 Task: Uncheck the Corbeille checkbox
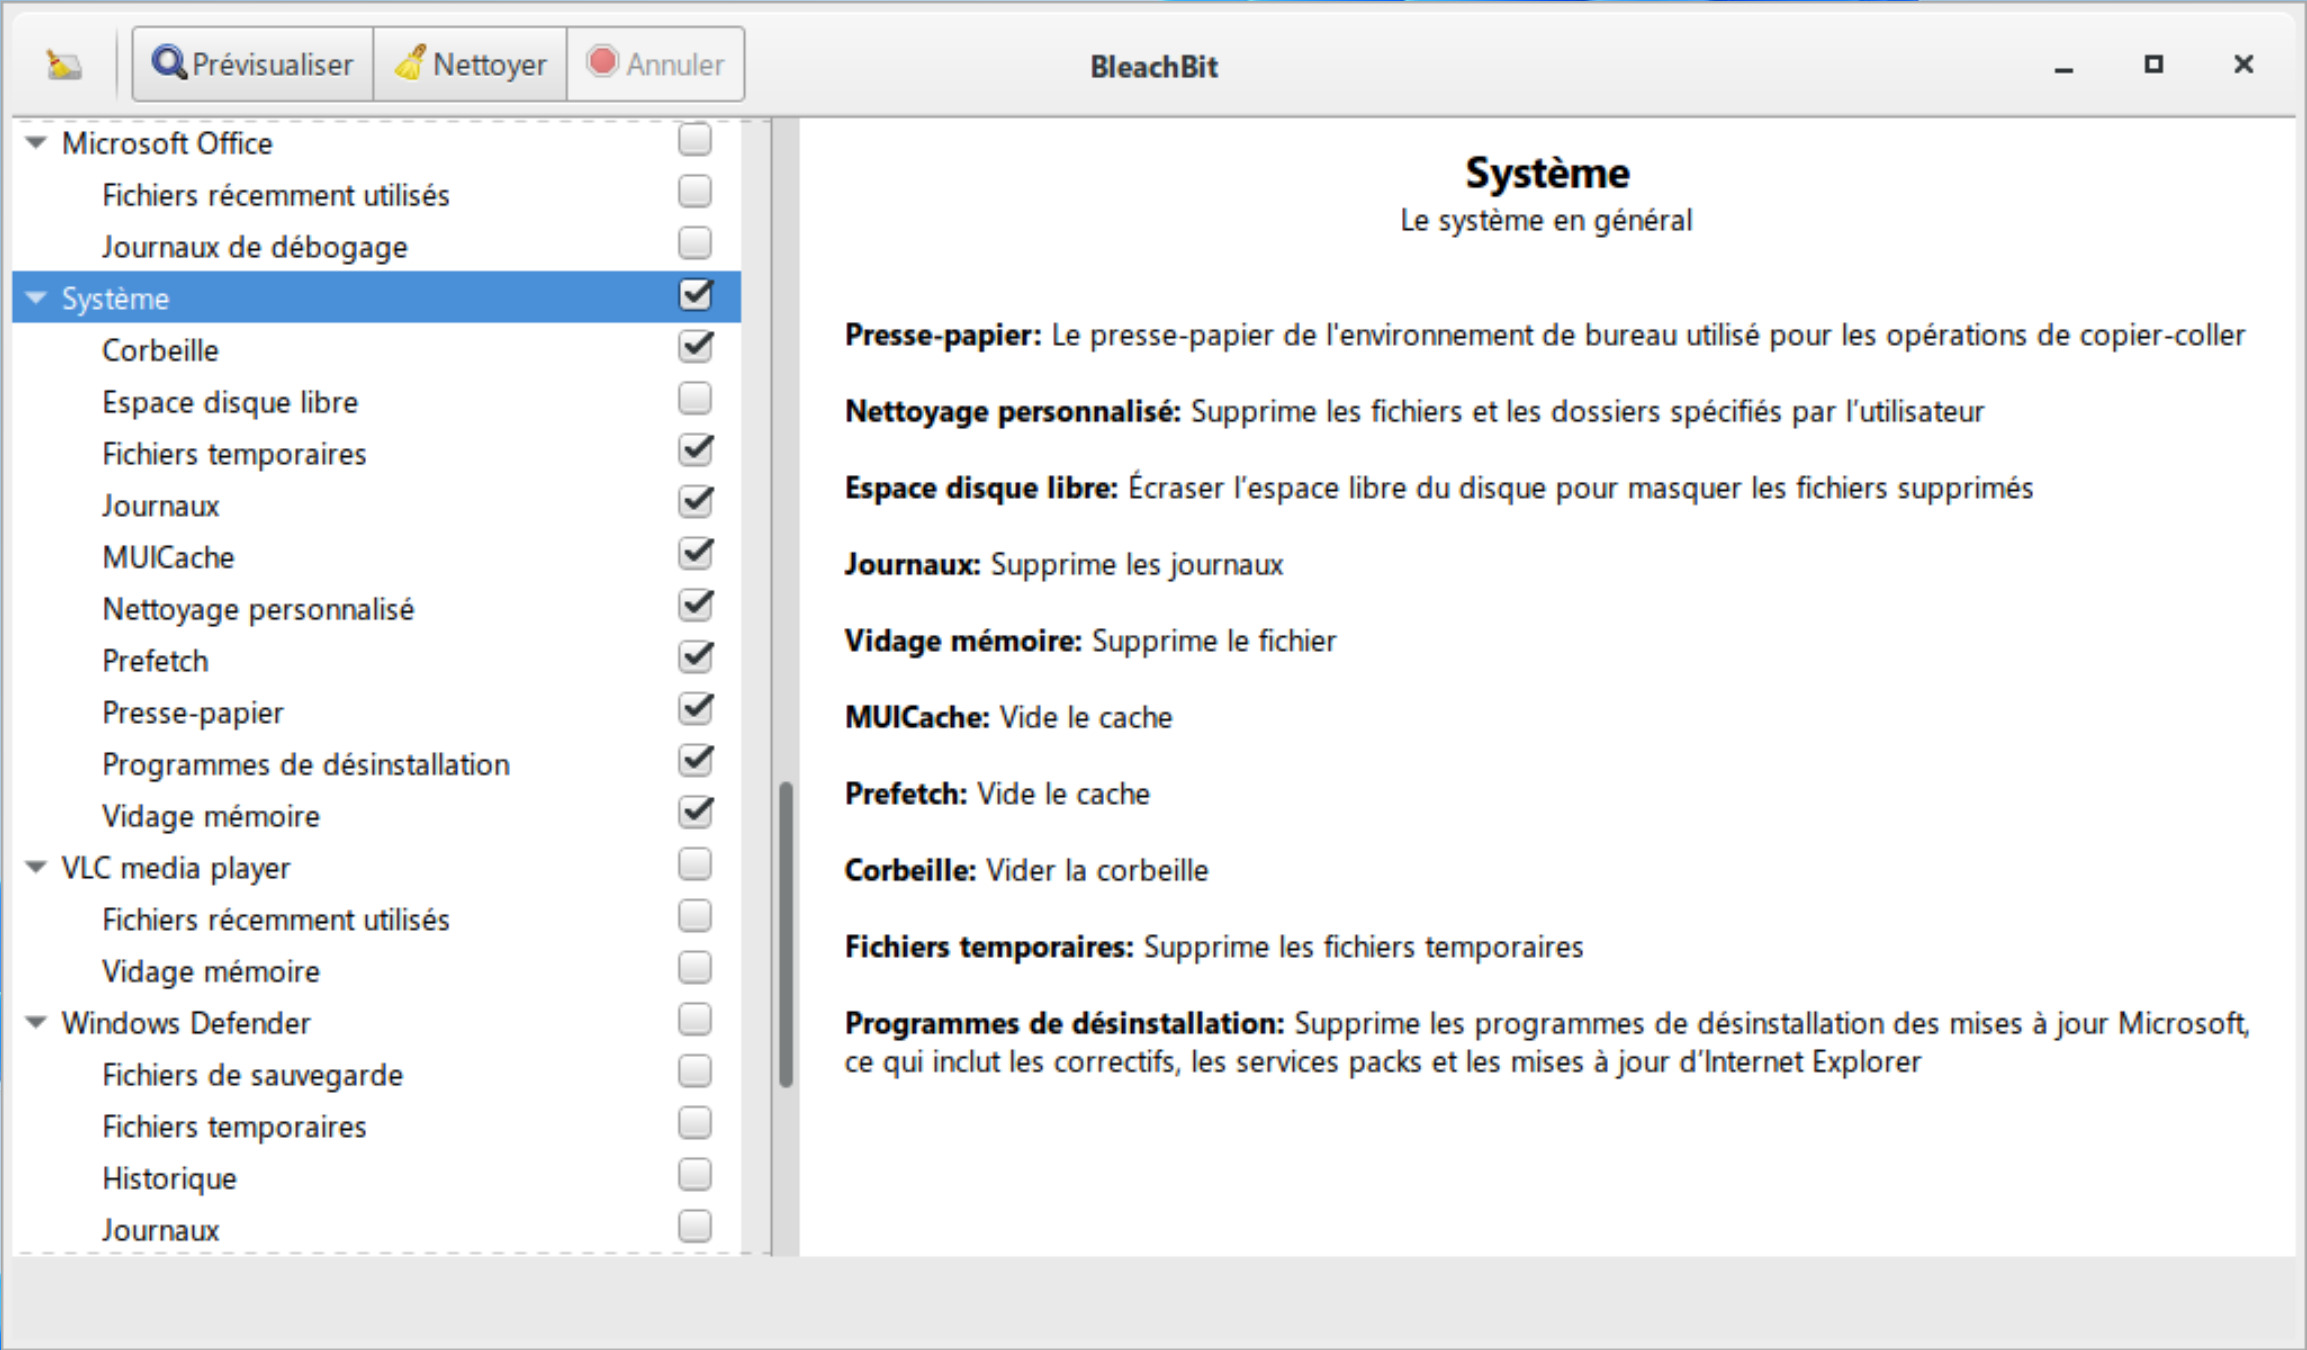coord(695,347)
